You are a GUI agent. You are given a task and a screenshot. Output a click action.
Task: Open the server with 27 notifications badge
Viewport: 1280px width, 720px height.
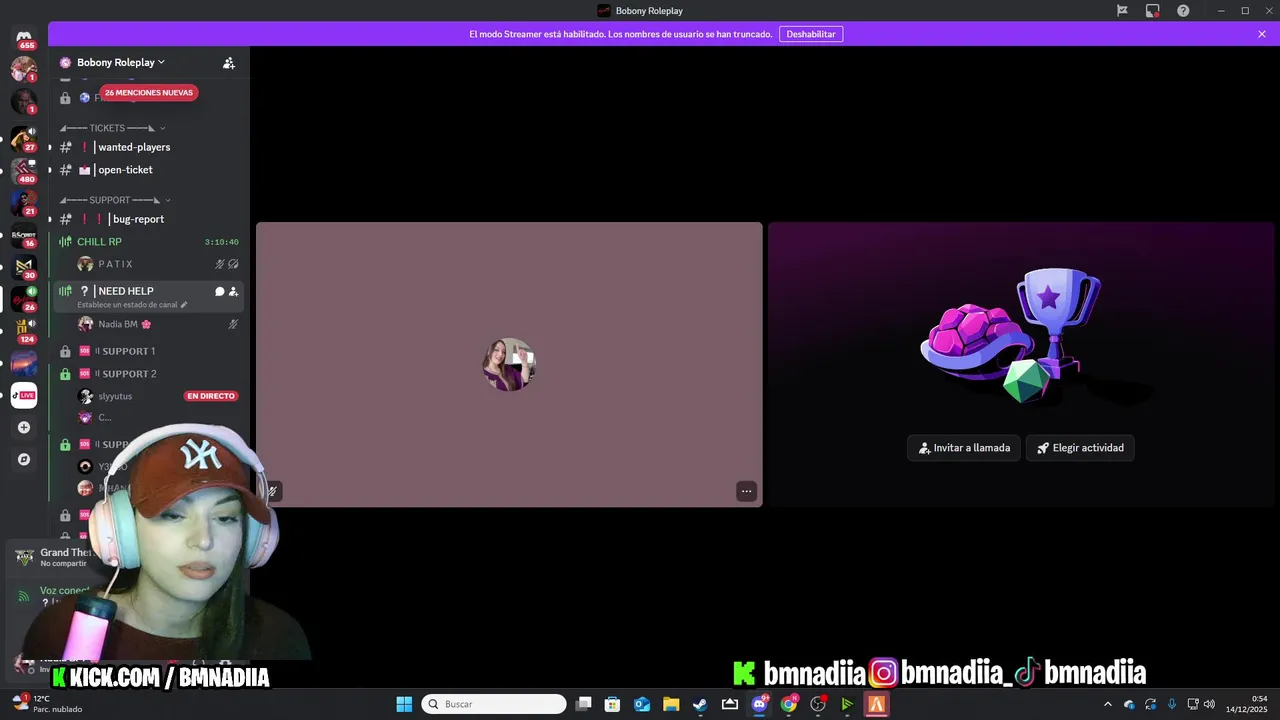coord(24,138)
